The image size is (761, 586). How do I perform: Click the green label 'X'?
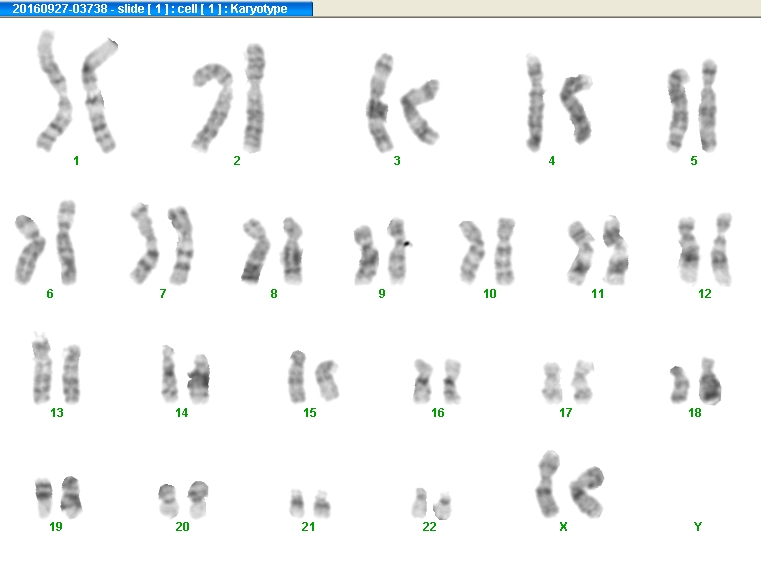pyautogui.click(x=563, y=527)
